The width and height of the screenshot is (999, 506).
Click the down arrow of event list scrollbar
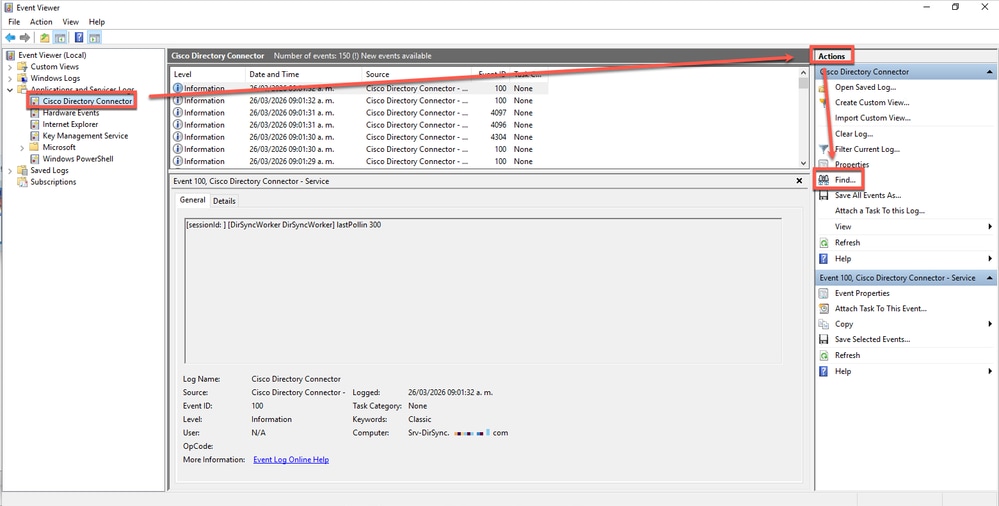(803, 163)
